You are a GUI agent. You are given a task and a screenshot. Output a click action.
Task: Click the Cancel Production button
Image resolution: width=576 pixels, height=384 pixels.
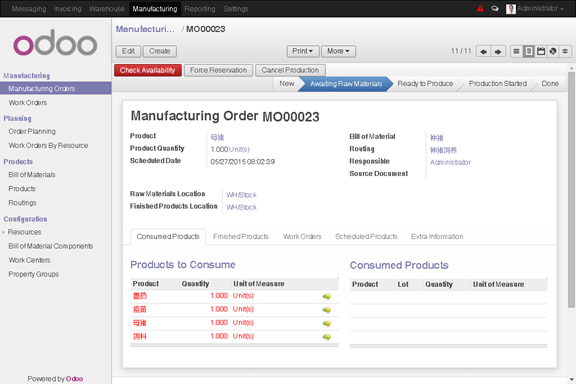click(x=290, y=70)
